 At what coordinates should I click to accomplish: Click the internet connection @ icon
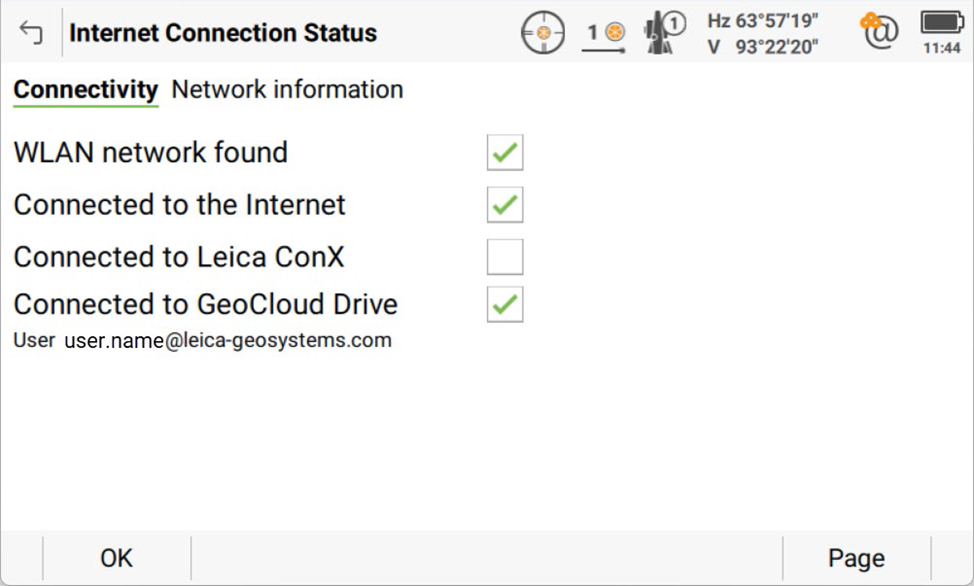(x=880, y=32)
